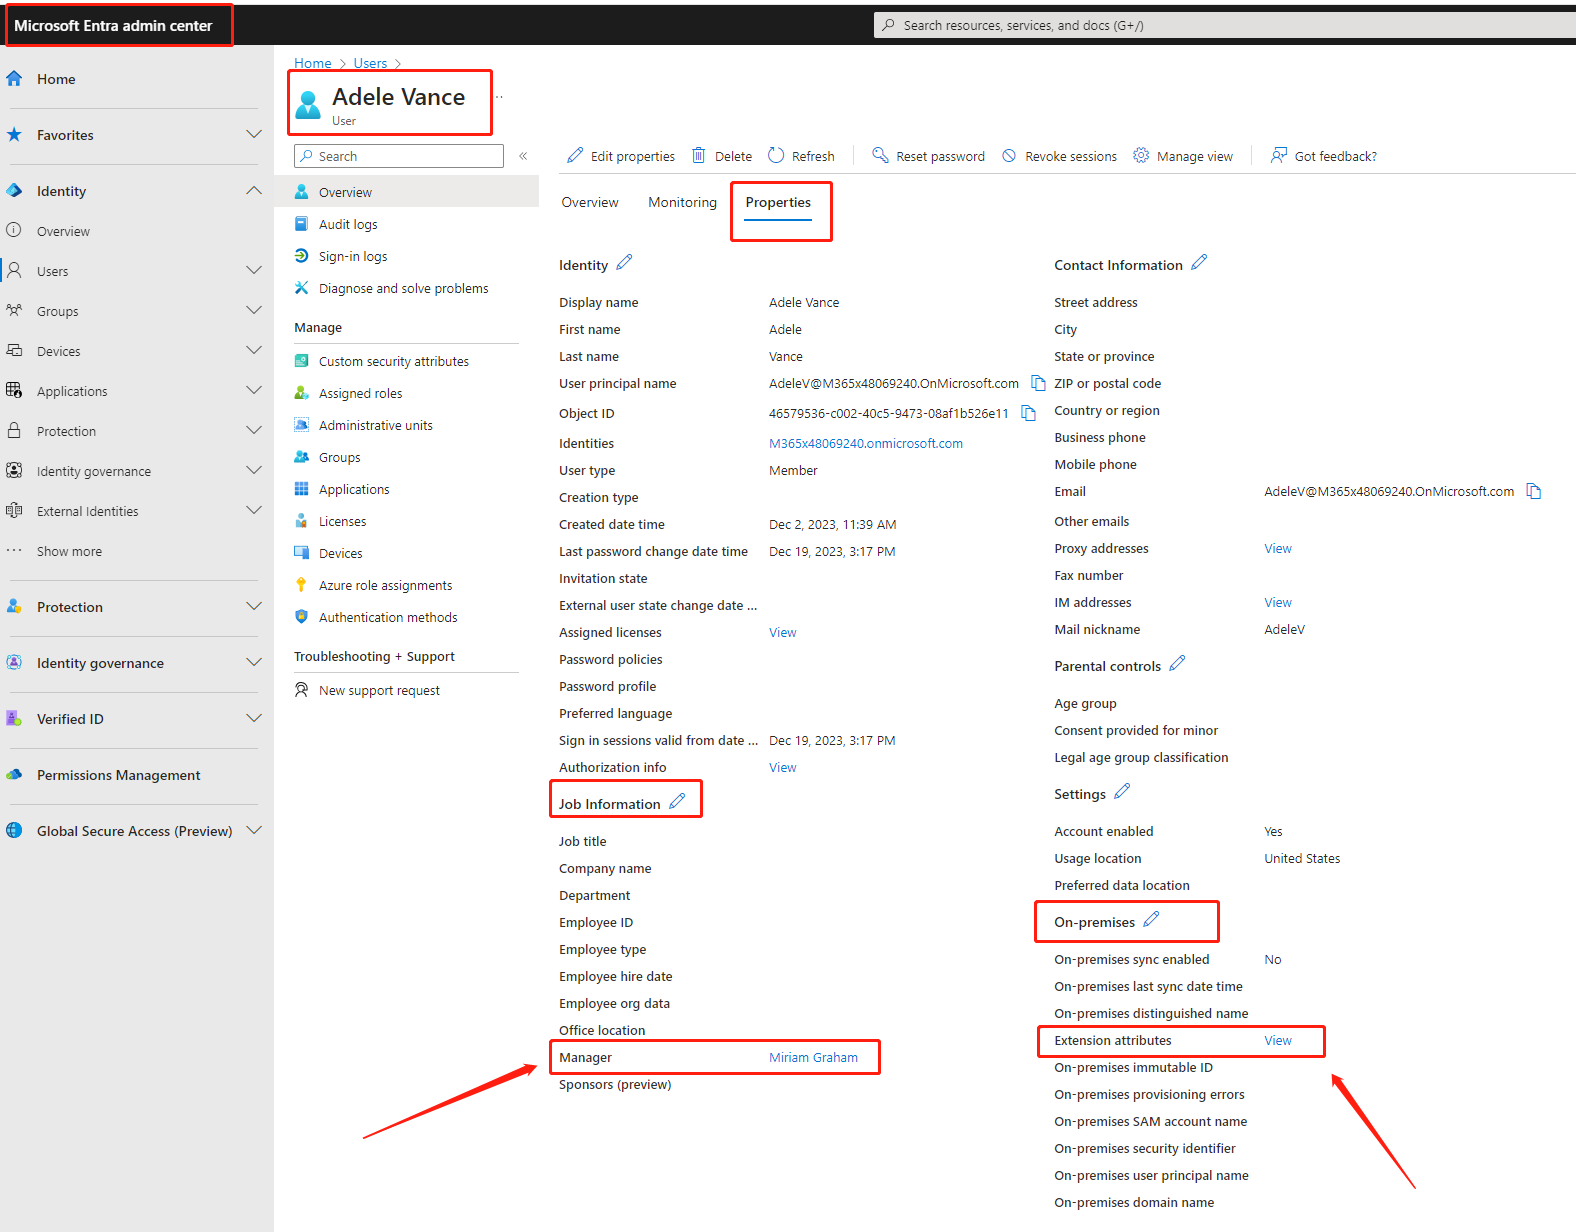Click the Delete trash icon in toolbar

[699, 155]
